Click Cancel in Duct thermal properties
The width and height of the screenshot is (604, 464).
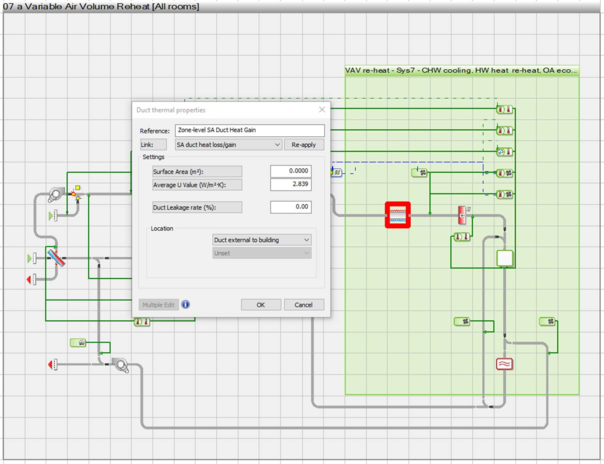tap(304, 304)
